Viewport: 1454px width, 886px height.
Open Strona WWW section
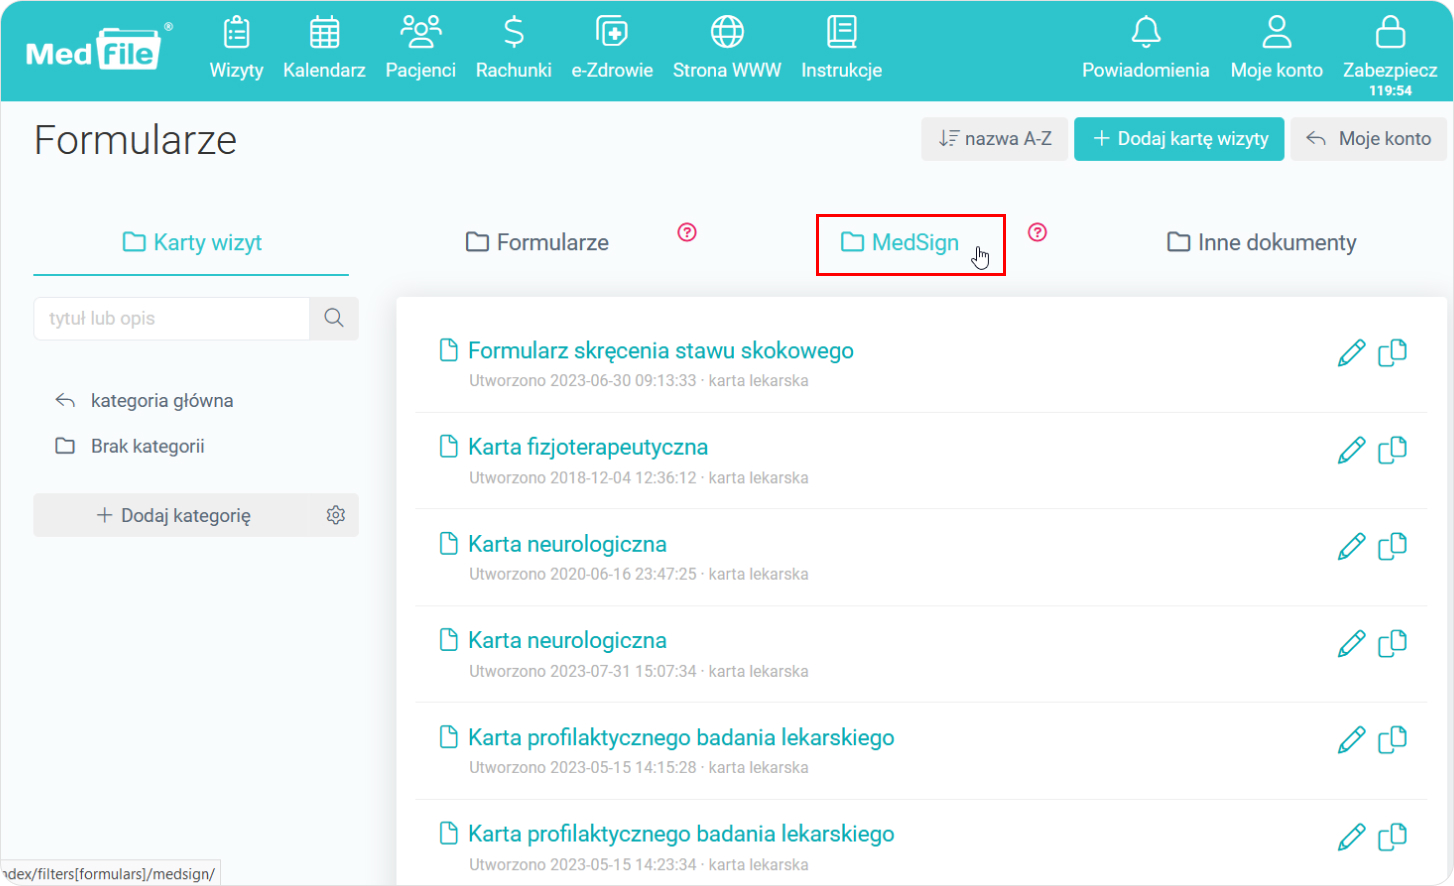tap(727, 48)
